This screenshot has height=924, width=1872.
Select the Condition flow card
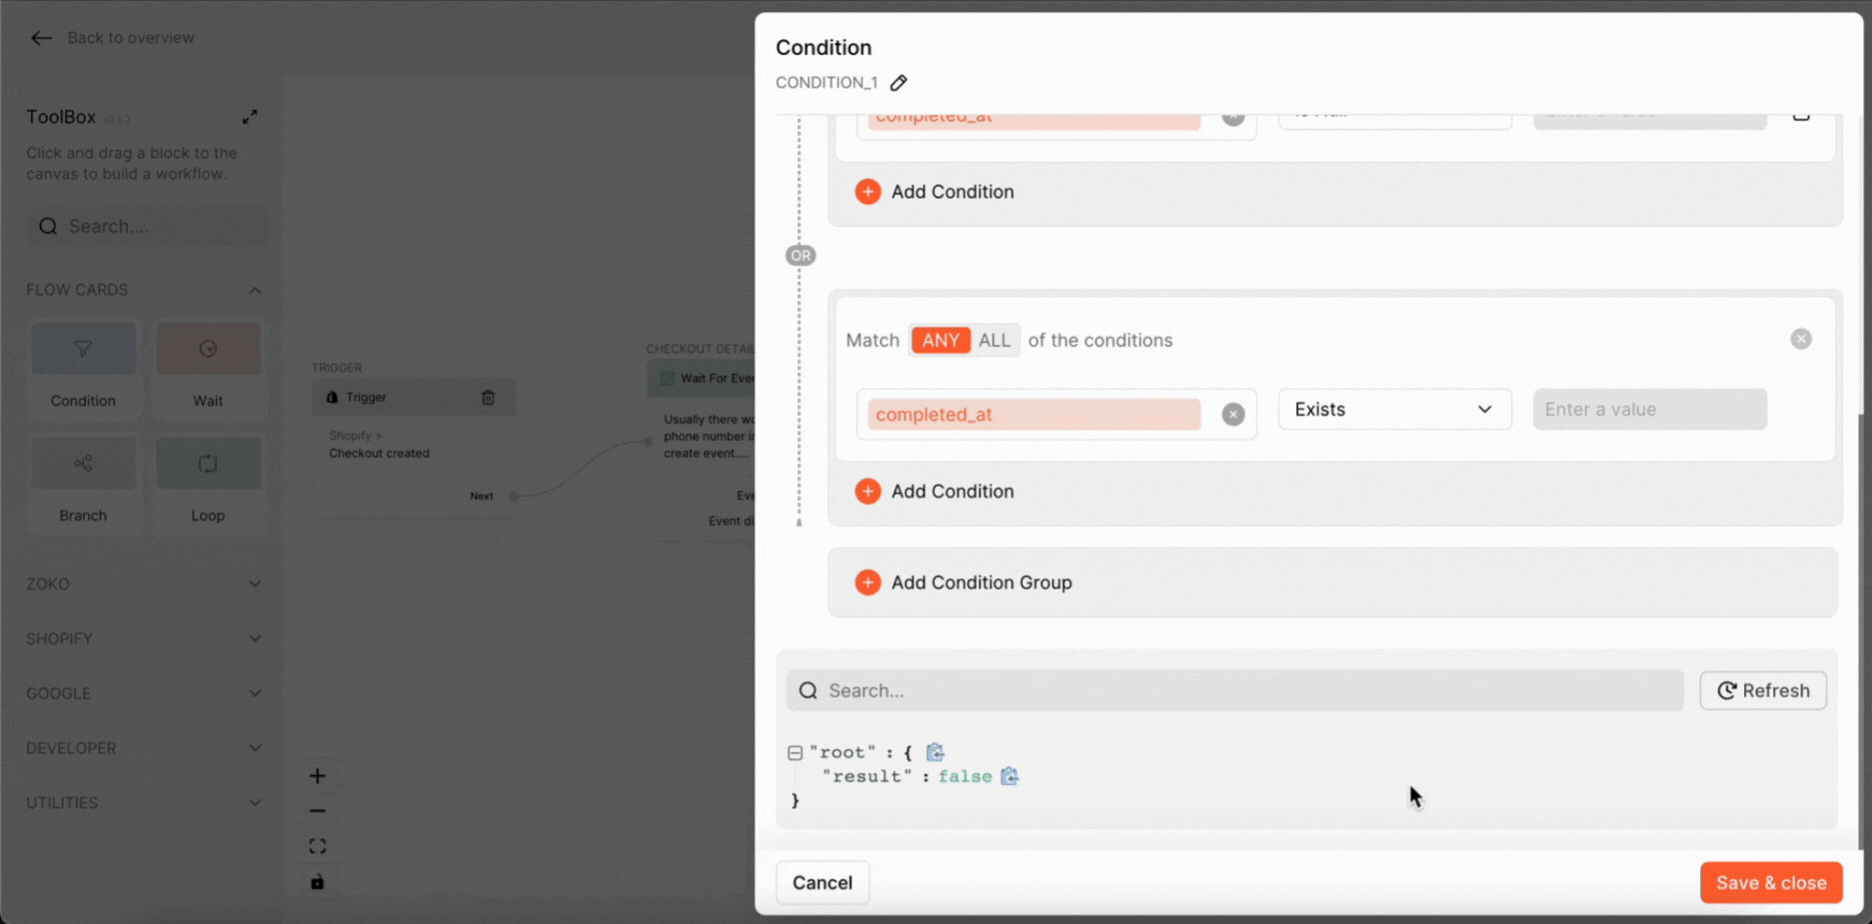coord(83,368)
